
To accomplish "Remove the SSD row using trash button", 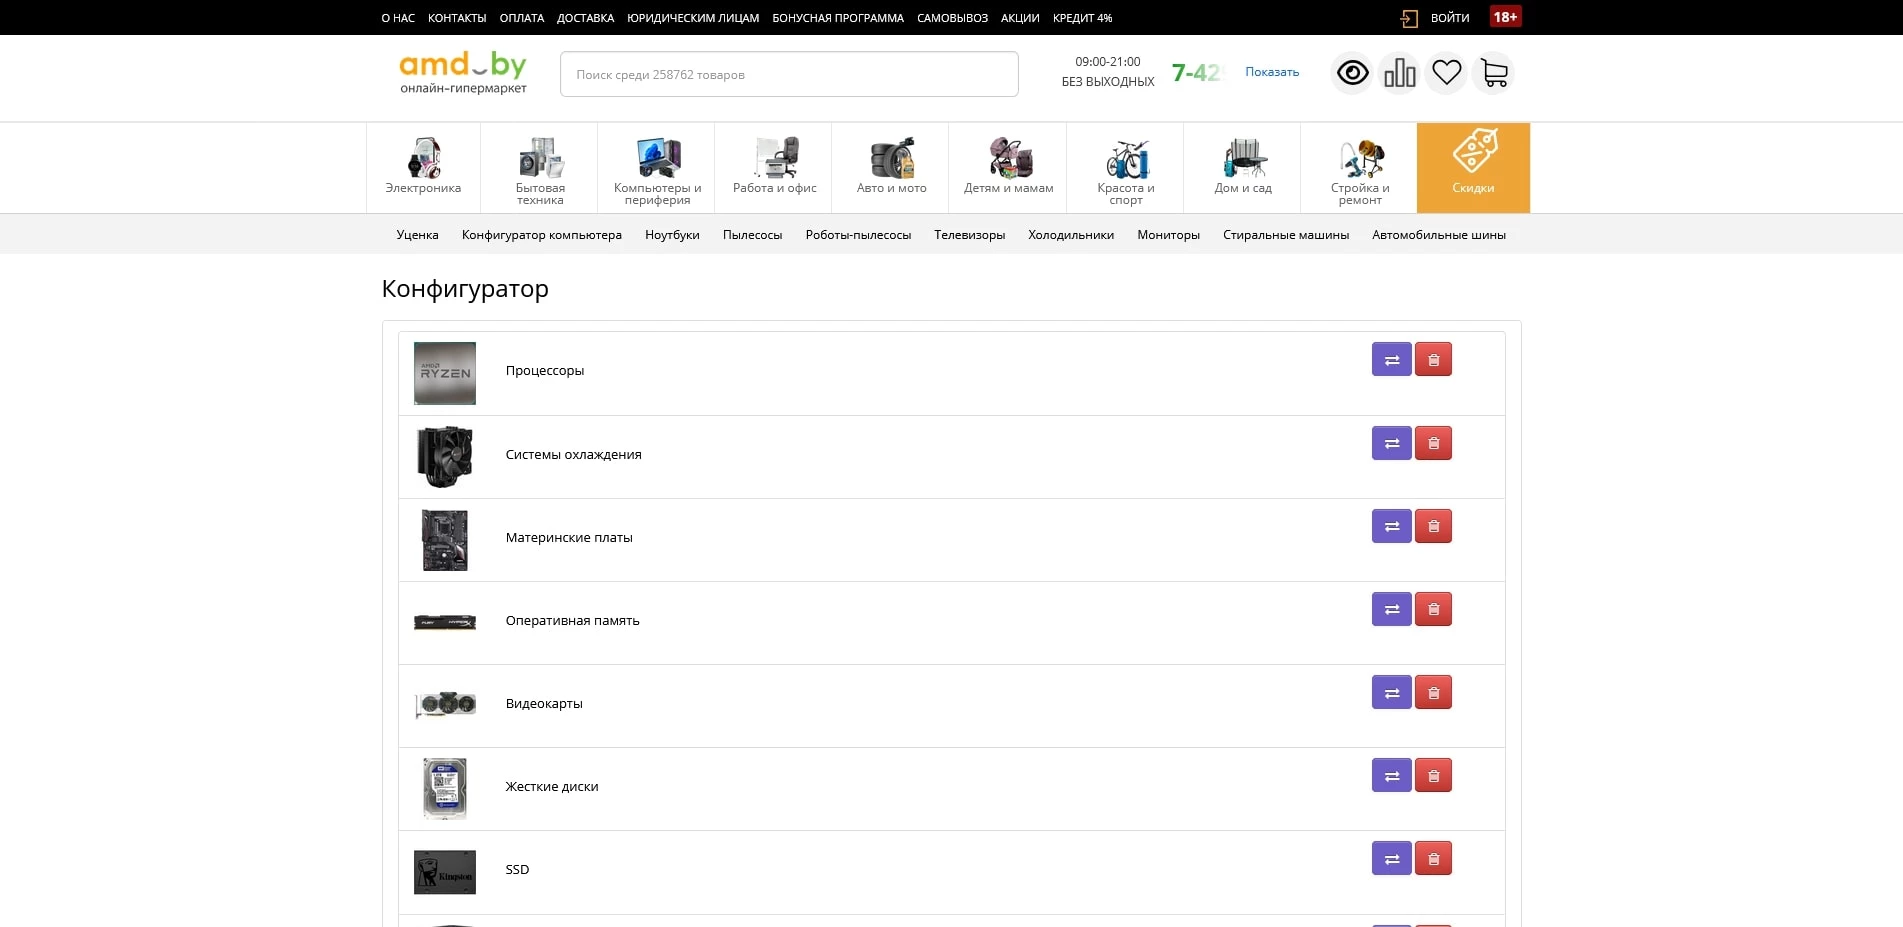I will click(1433, 859).
